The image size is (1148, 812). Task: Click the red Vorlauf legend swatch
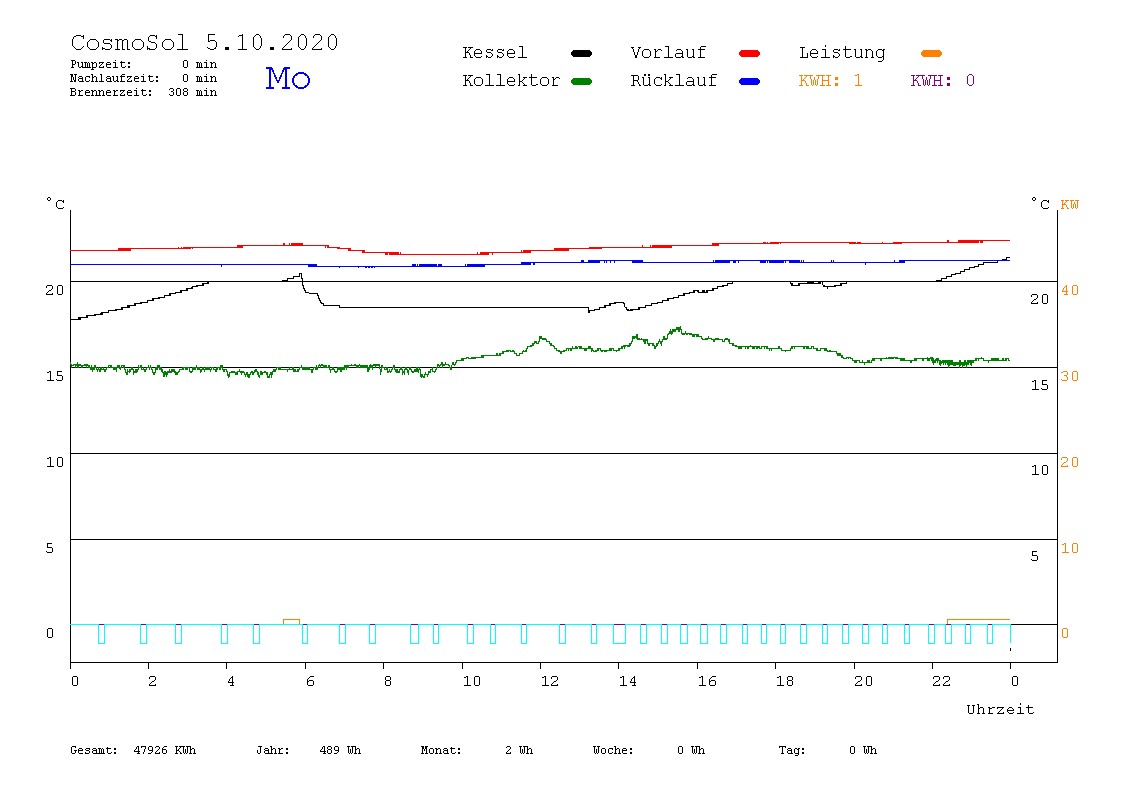click(x=750, y=53)
